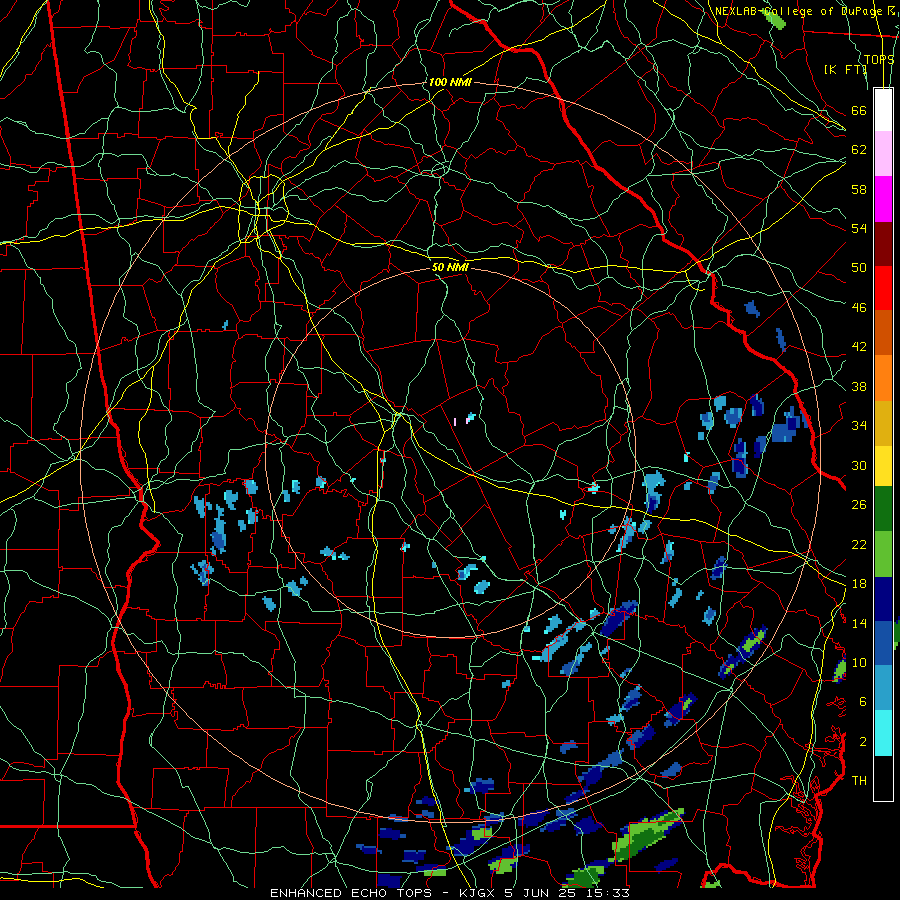The height and width of the screenshot is (900, 900).
Task: Click the 'ENHANCED ECHO TOPS' caption text
Action: (351, 893)
